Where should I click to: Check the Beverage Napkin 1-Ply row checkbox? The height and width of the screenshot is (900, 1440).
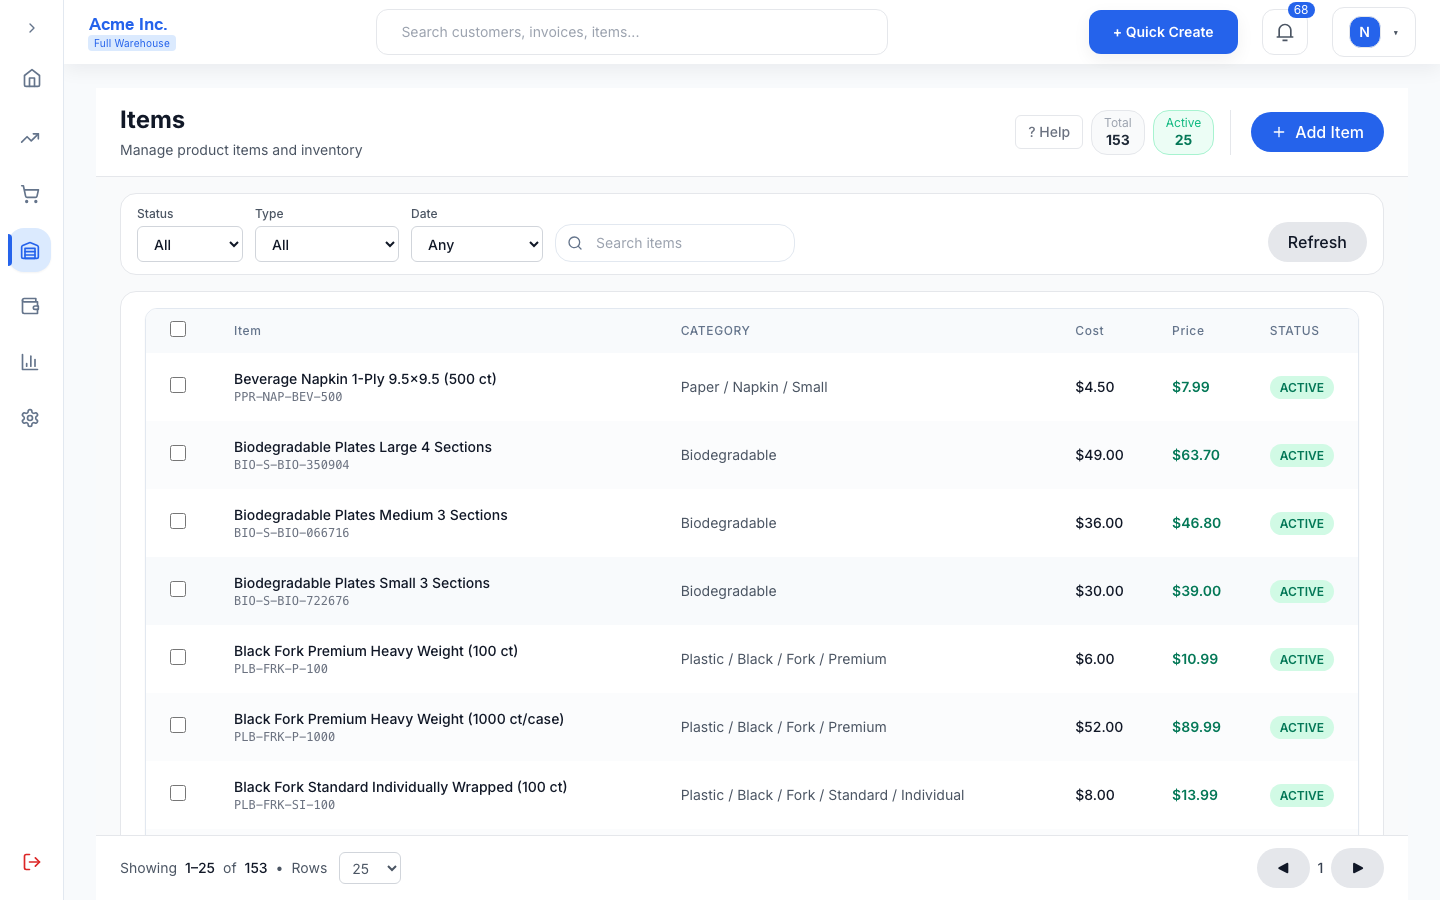pyautogui.click(x=178, y=385)
